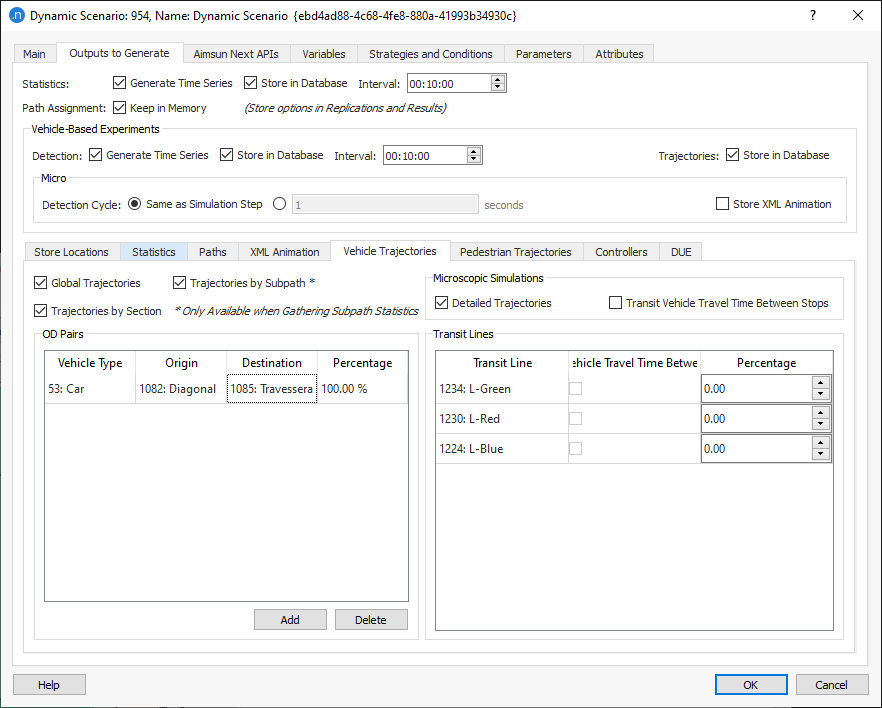This screenshot has height=708, width=882.
Task: Enable Transit Vehicle Travel Time Between Stops
Action: click(x=615, y=303)
